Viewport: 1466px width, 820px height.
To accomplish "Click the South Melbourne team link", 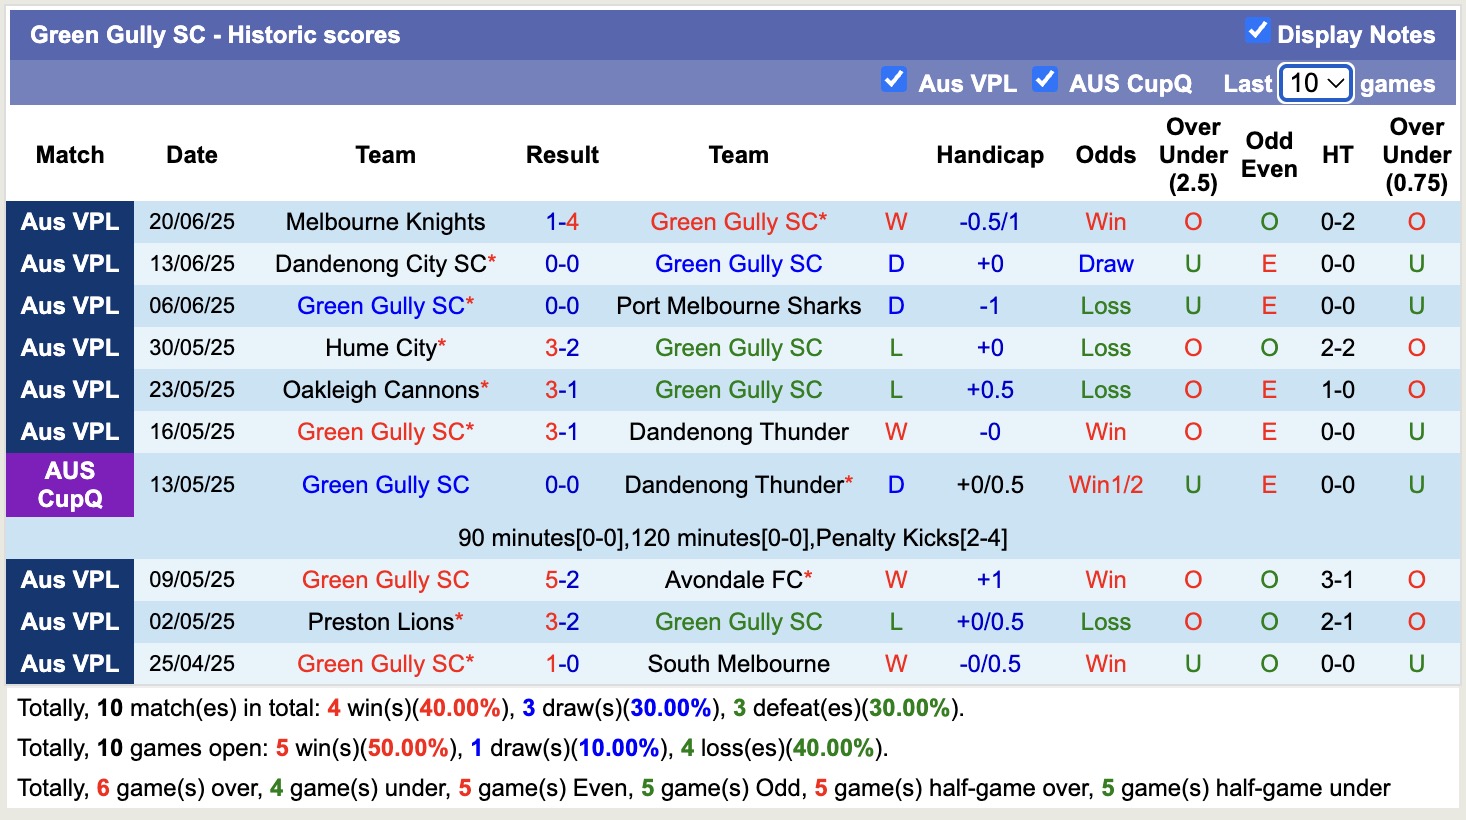I will click(738, 664).
